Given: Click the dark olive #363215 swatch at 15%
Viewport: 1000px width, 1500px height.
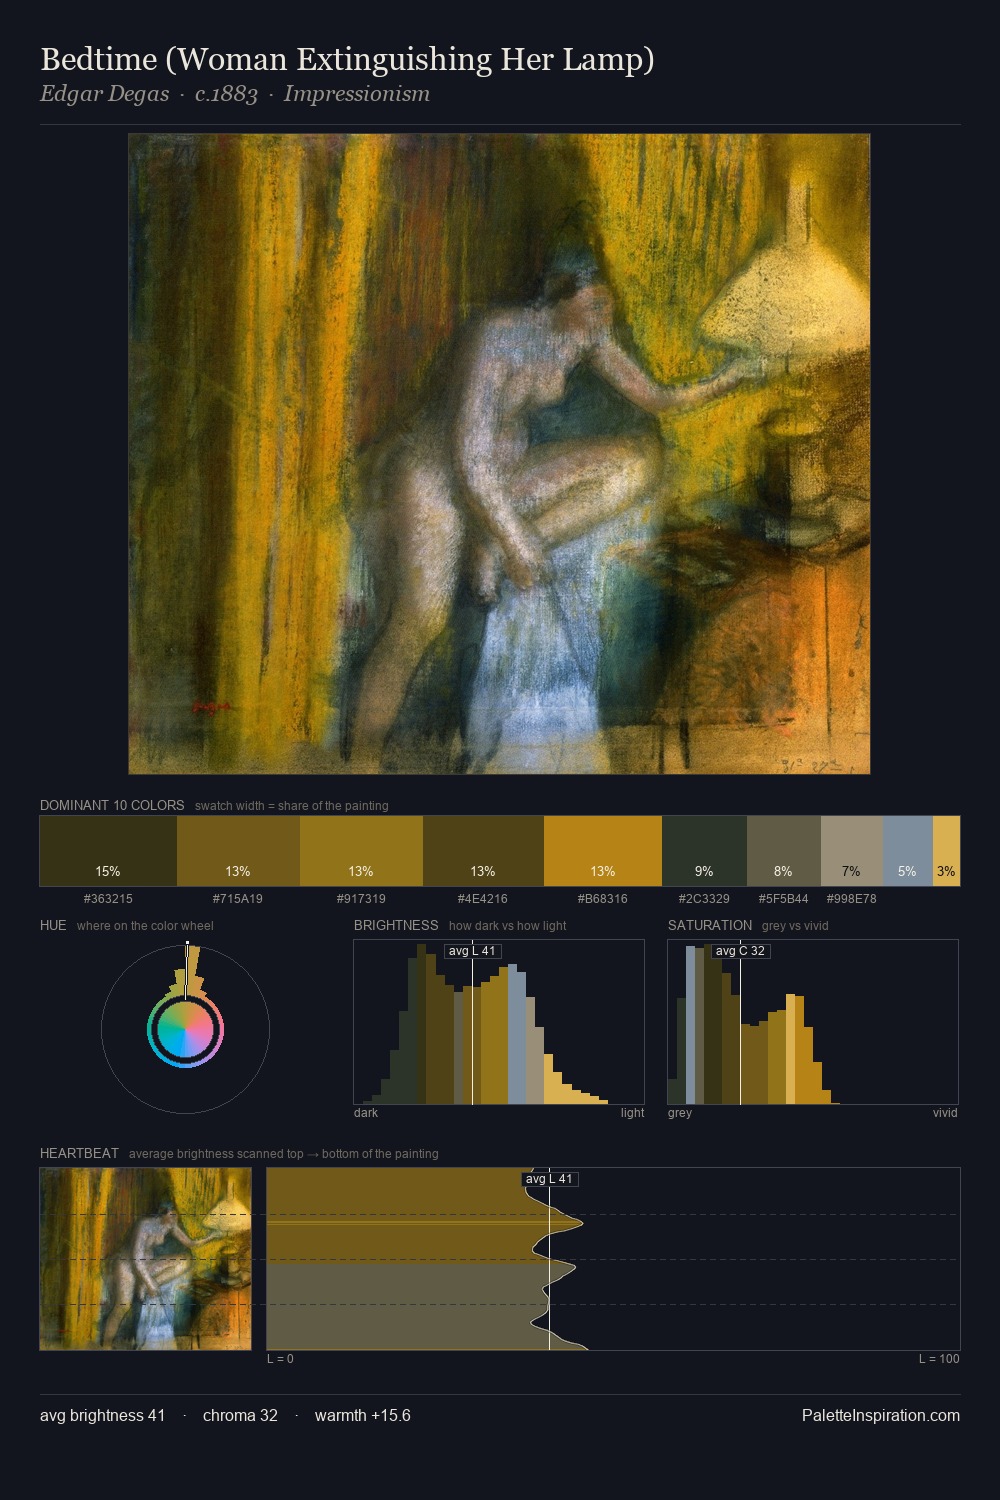Looking at the screenshot, I should [x=108, y=851].
